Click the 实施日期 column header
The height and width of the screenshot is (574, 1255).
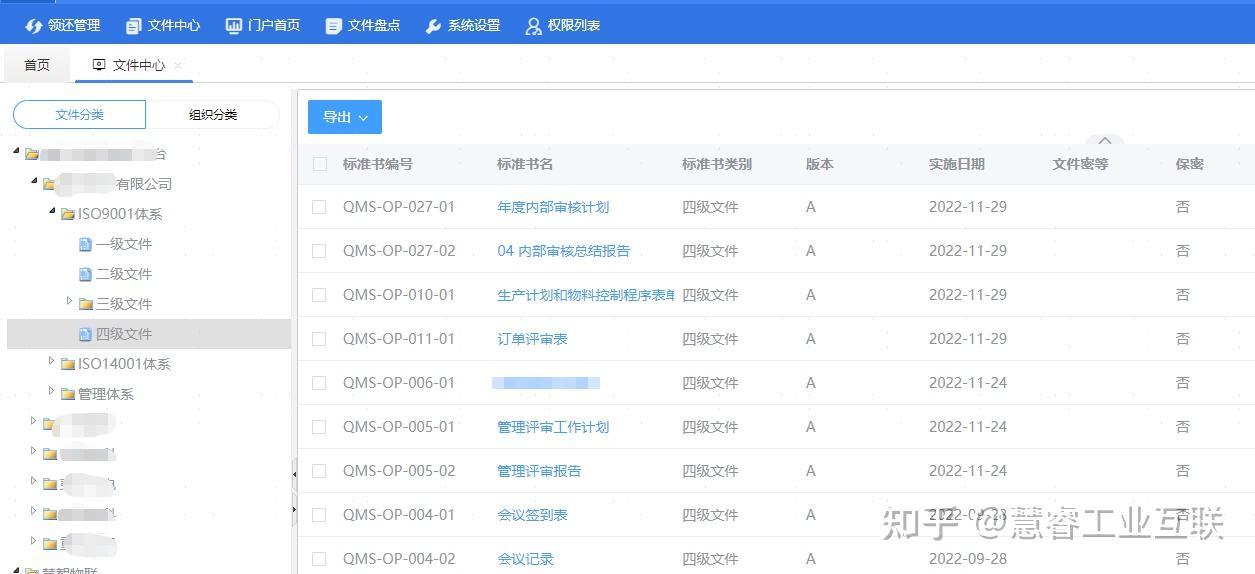(x=956, y=164)
